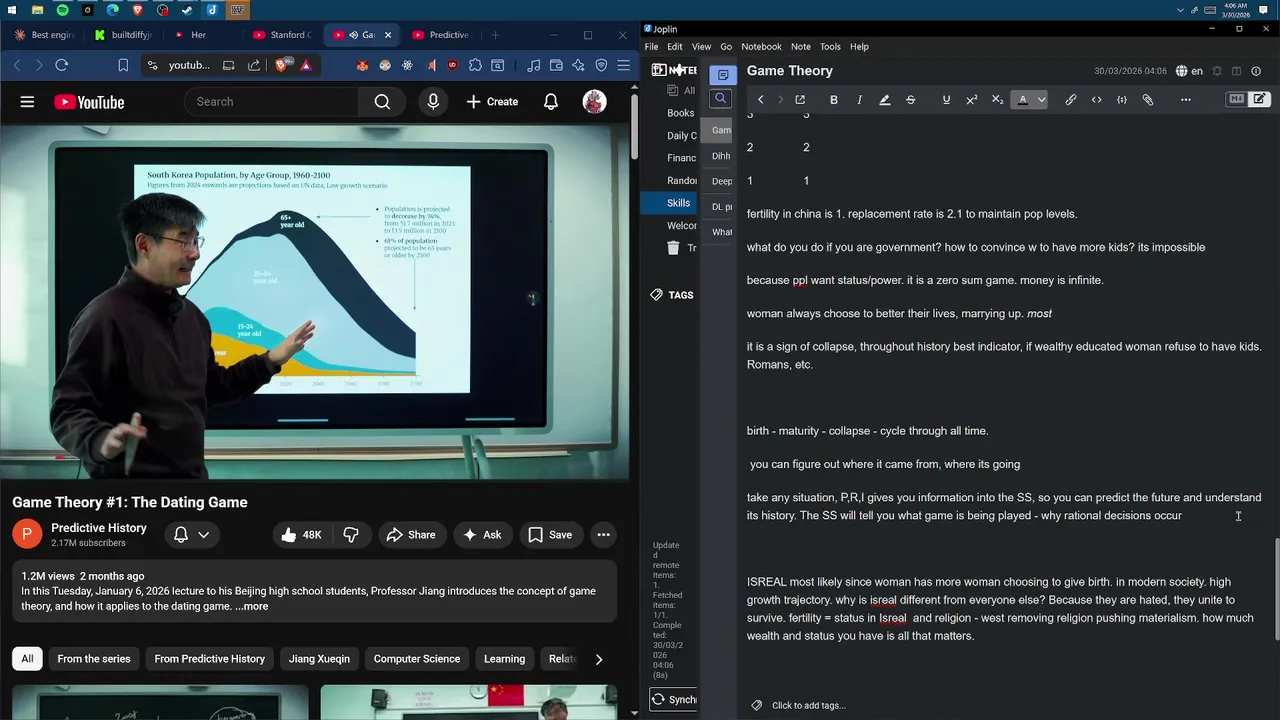Click YouTube voice search microphone
The height and width of the screenshot is (720, 1280).
coord(433,102)
